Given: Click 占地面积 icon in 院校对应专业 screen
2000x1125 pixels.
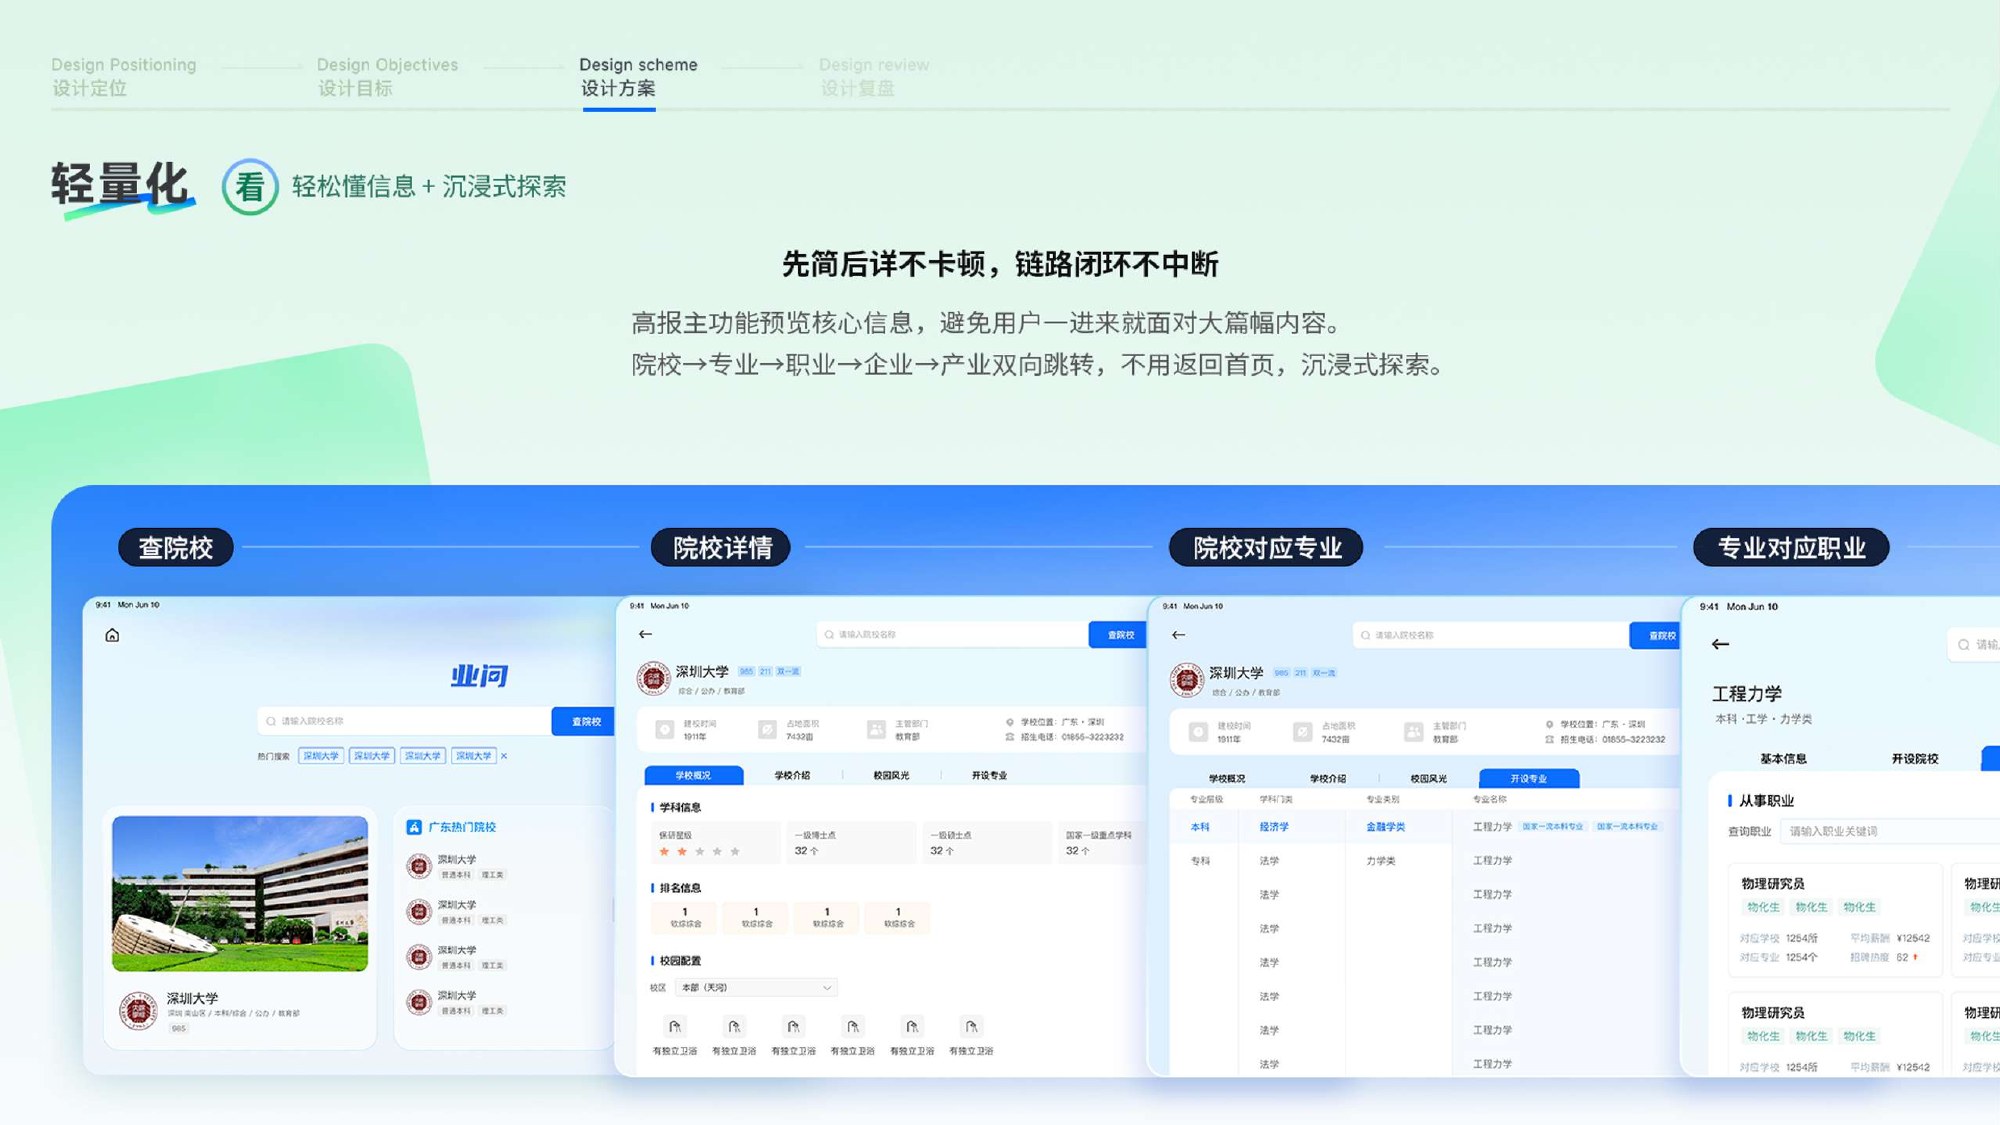Looking at the screenshot, I should tap(1302, 732).
